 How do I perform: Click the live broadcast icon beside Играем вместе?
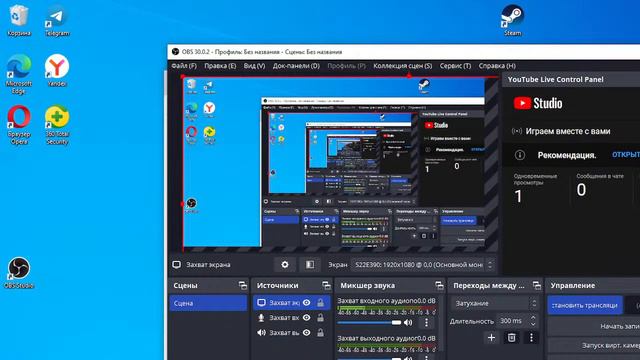(x=517, y=131)
